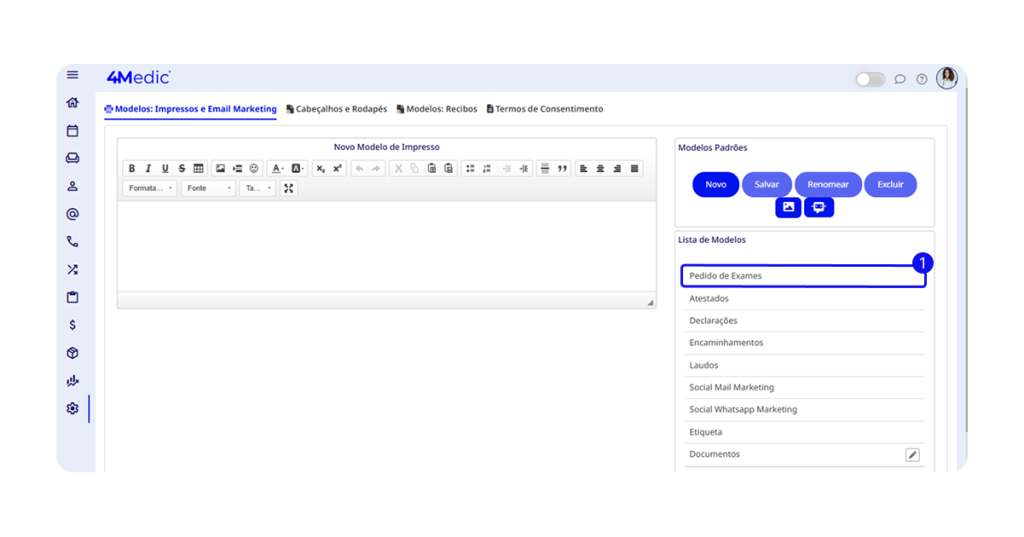1024x537 pixels.
Task: Click the blue image button below Salvar
Action: 788,208
